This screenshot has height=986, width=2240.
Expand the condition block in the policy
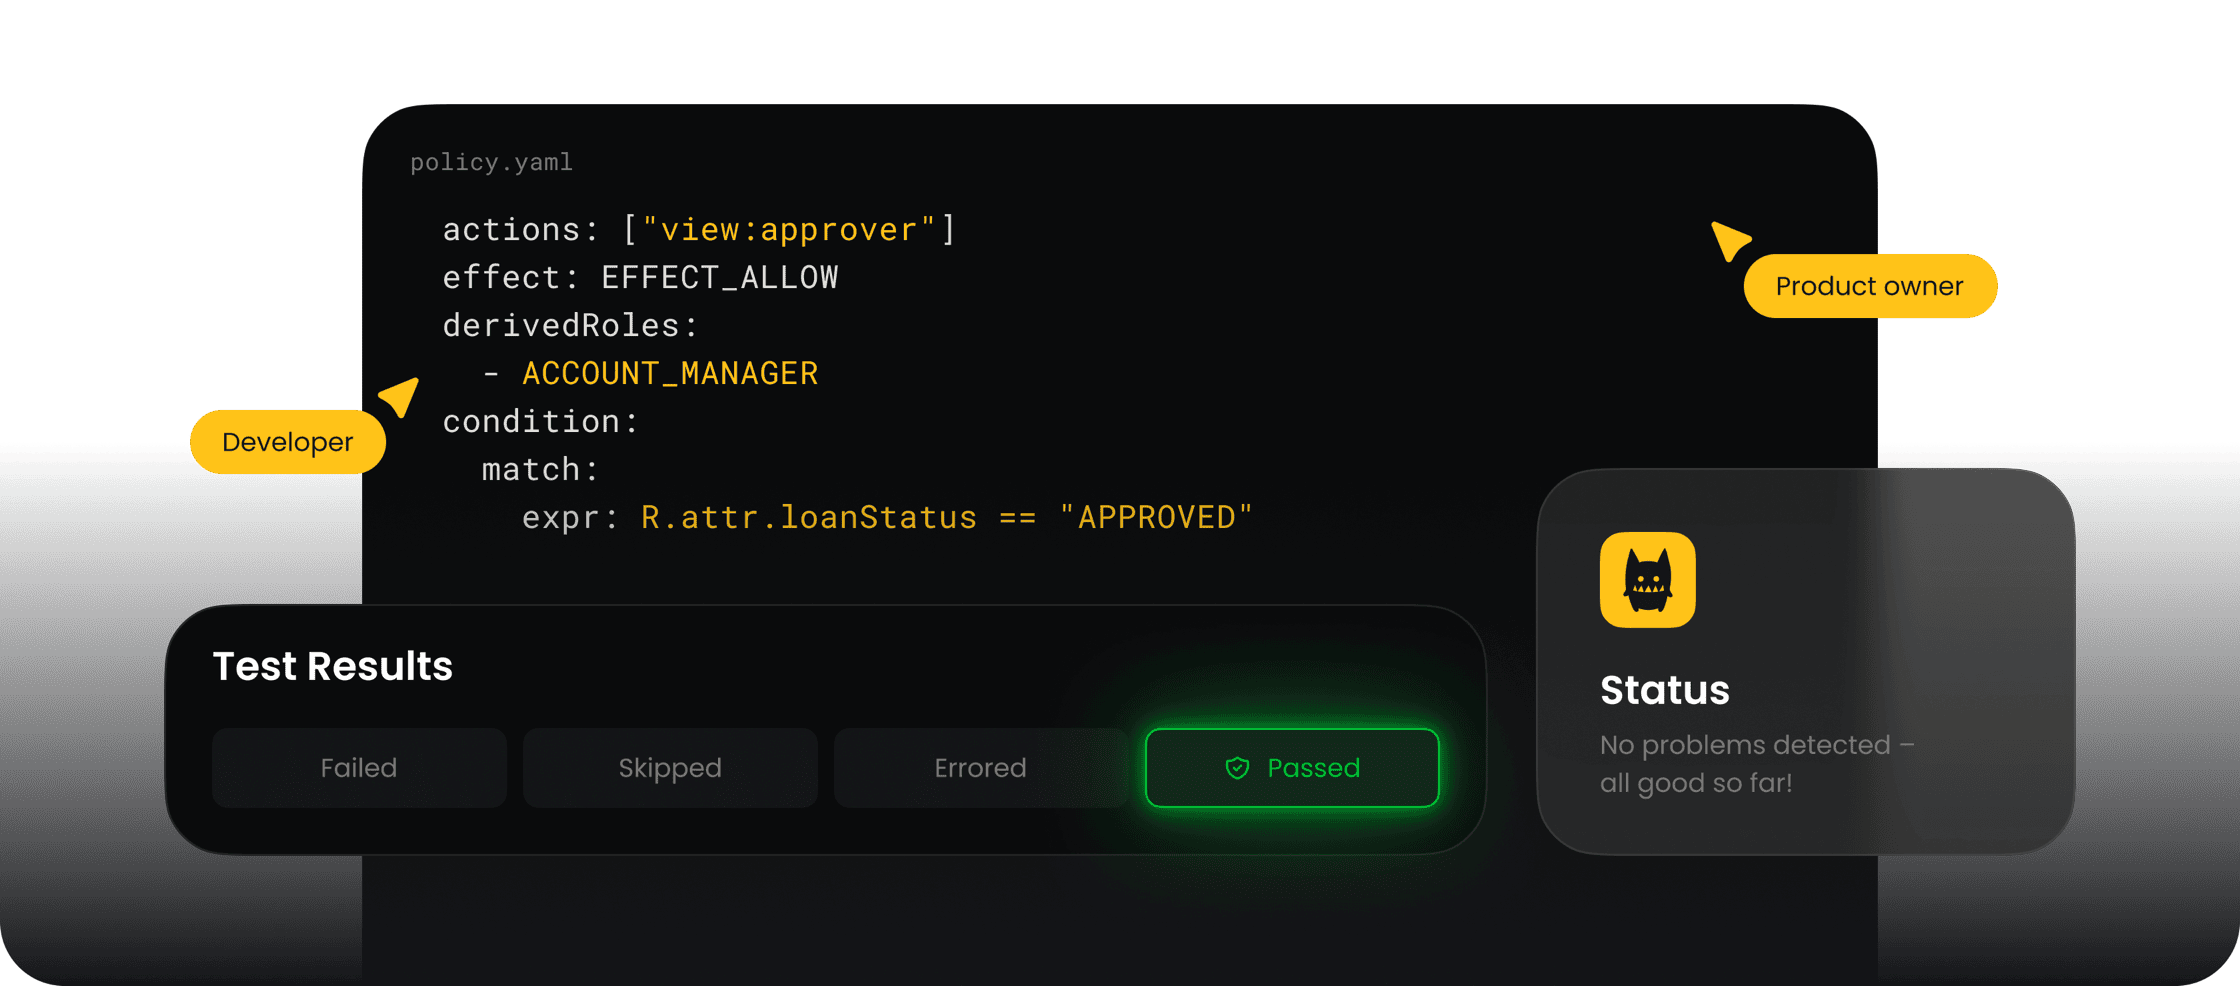(x=540, y=420)
